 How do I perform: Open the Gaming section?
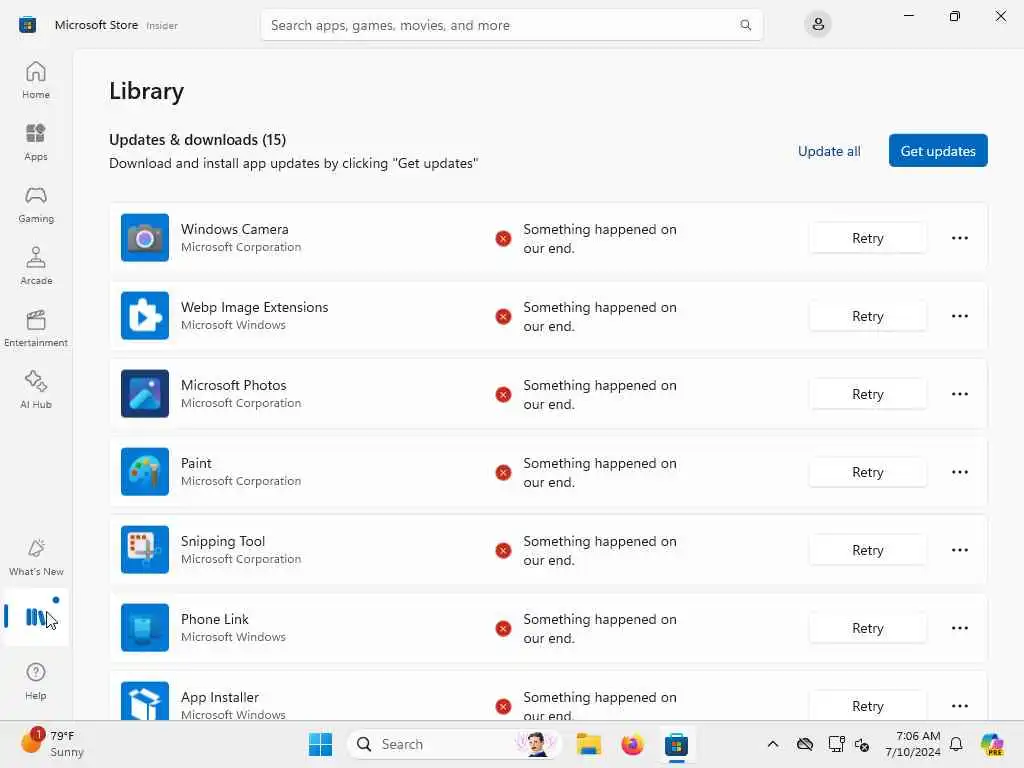pyautogui.click(x=36, y=204)
